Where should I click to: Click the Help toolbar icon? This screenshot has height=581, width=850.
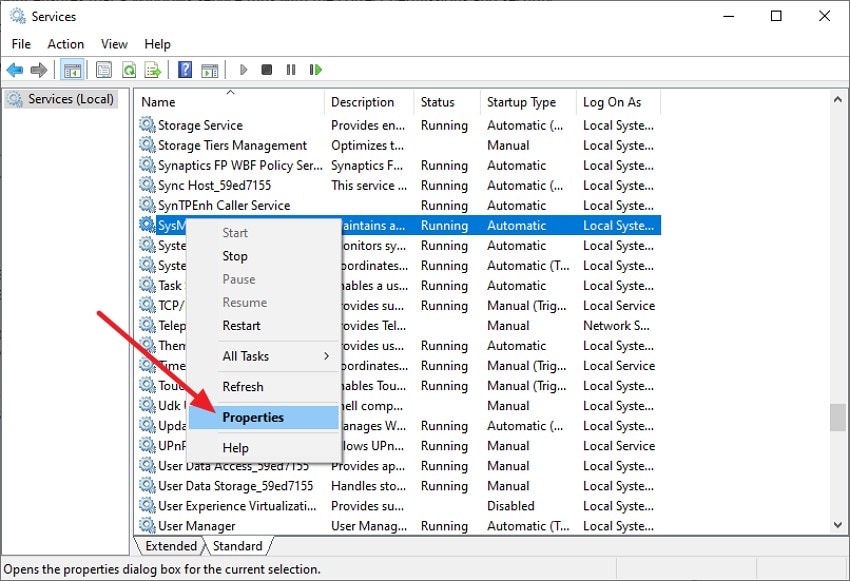click(x=183, y=69)
